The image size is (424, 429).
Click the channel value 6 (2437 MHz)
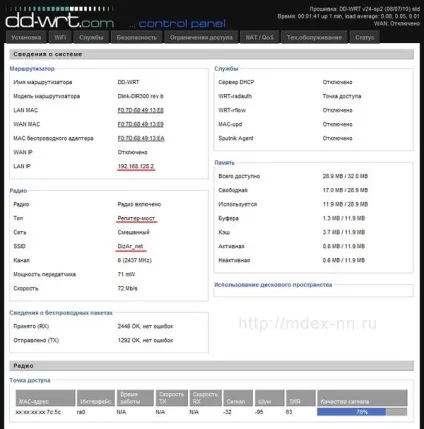(x=135, y=260)
